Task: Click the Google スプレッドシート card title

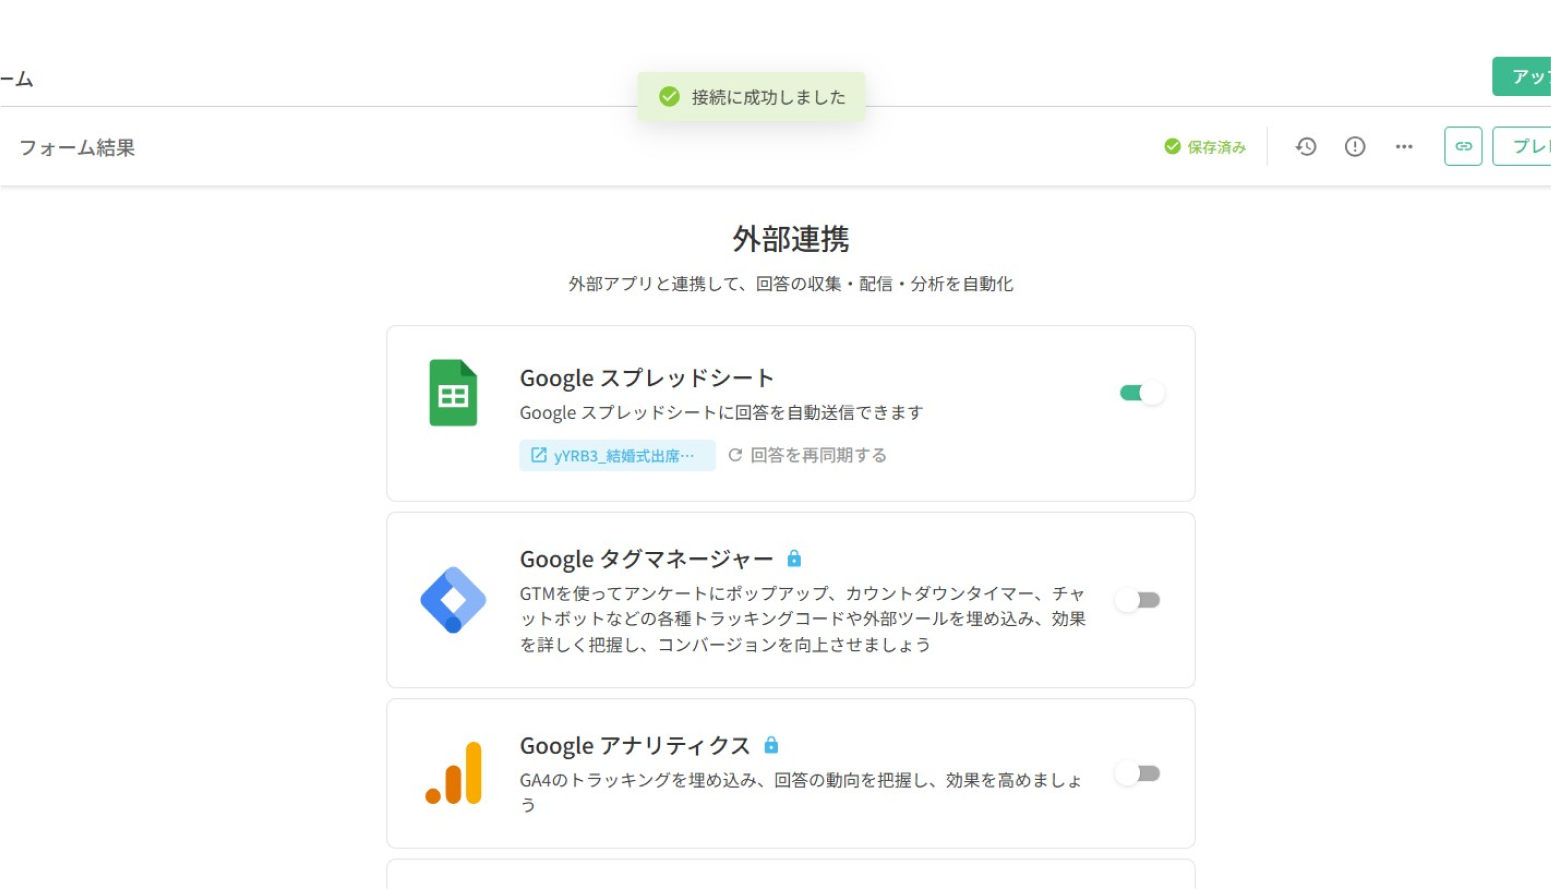Action: coord(647,378)
